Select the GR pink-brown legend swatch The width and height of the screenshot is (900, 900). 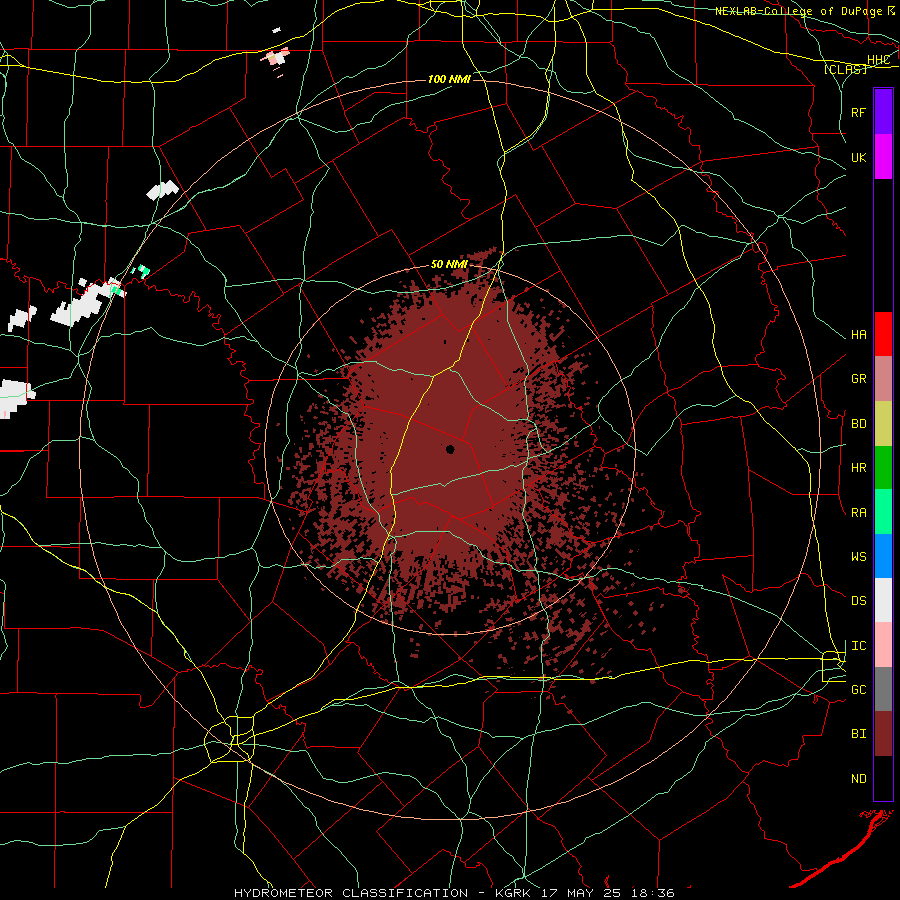tap(883, 379)
